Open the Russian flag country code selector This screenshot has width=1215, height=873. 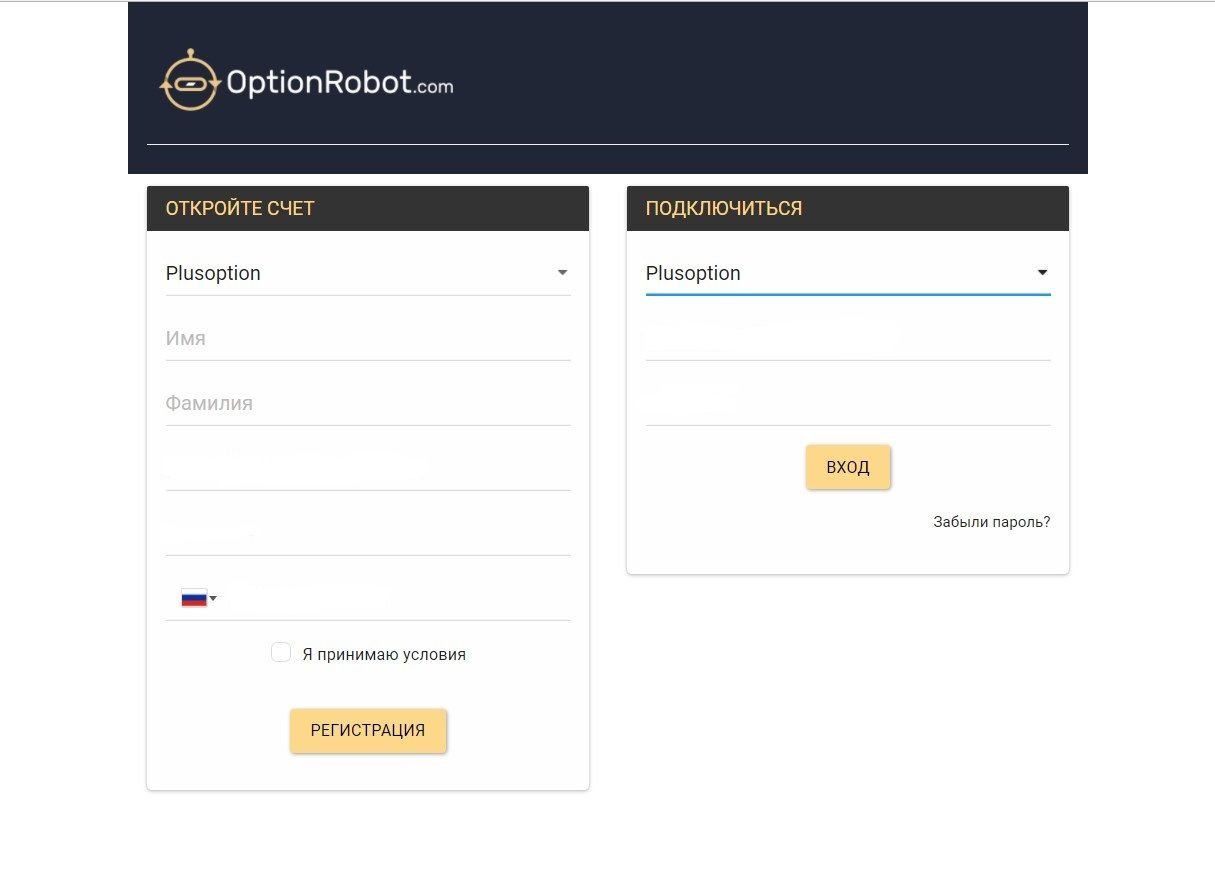point(198,599)
